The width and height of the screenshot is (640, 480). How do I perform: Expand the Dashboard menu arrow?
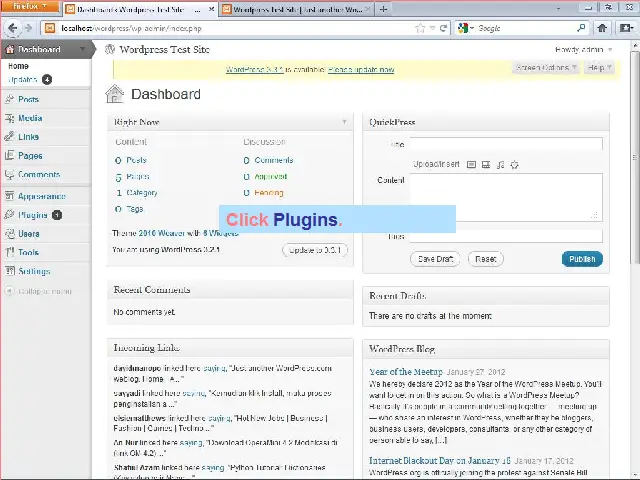click(x=83, y=49)
